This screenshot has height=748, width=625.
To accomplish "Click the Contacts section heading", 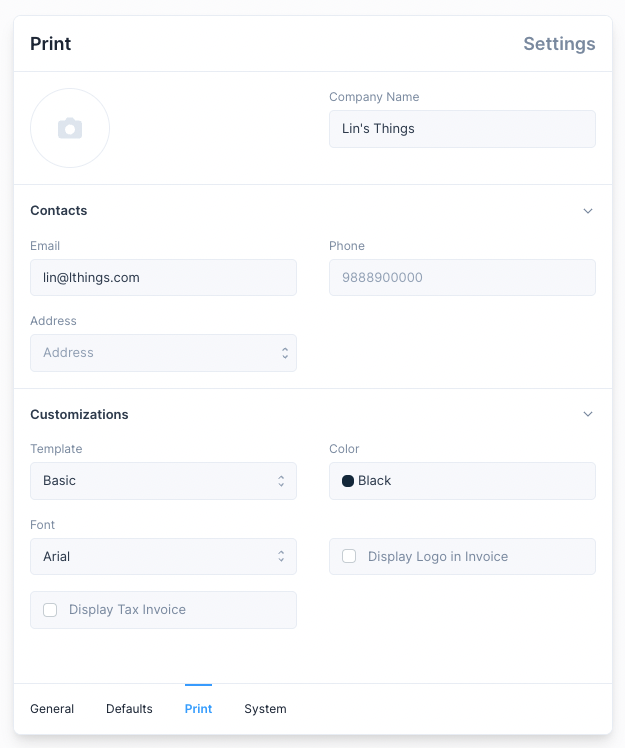I will pos(59,211).
